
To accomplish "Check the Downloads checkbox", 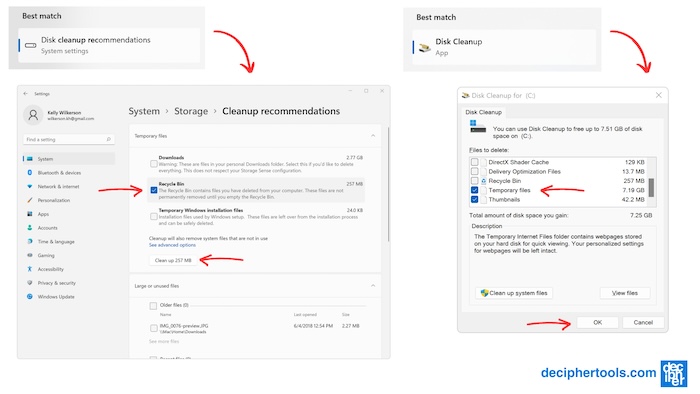I will point(154,164).
